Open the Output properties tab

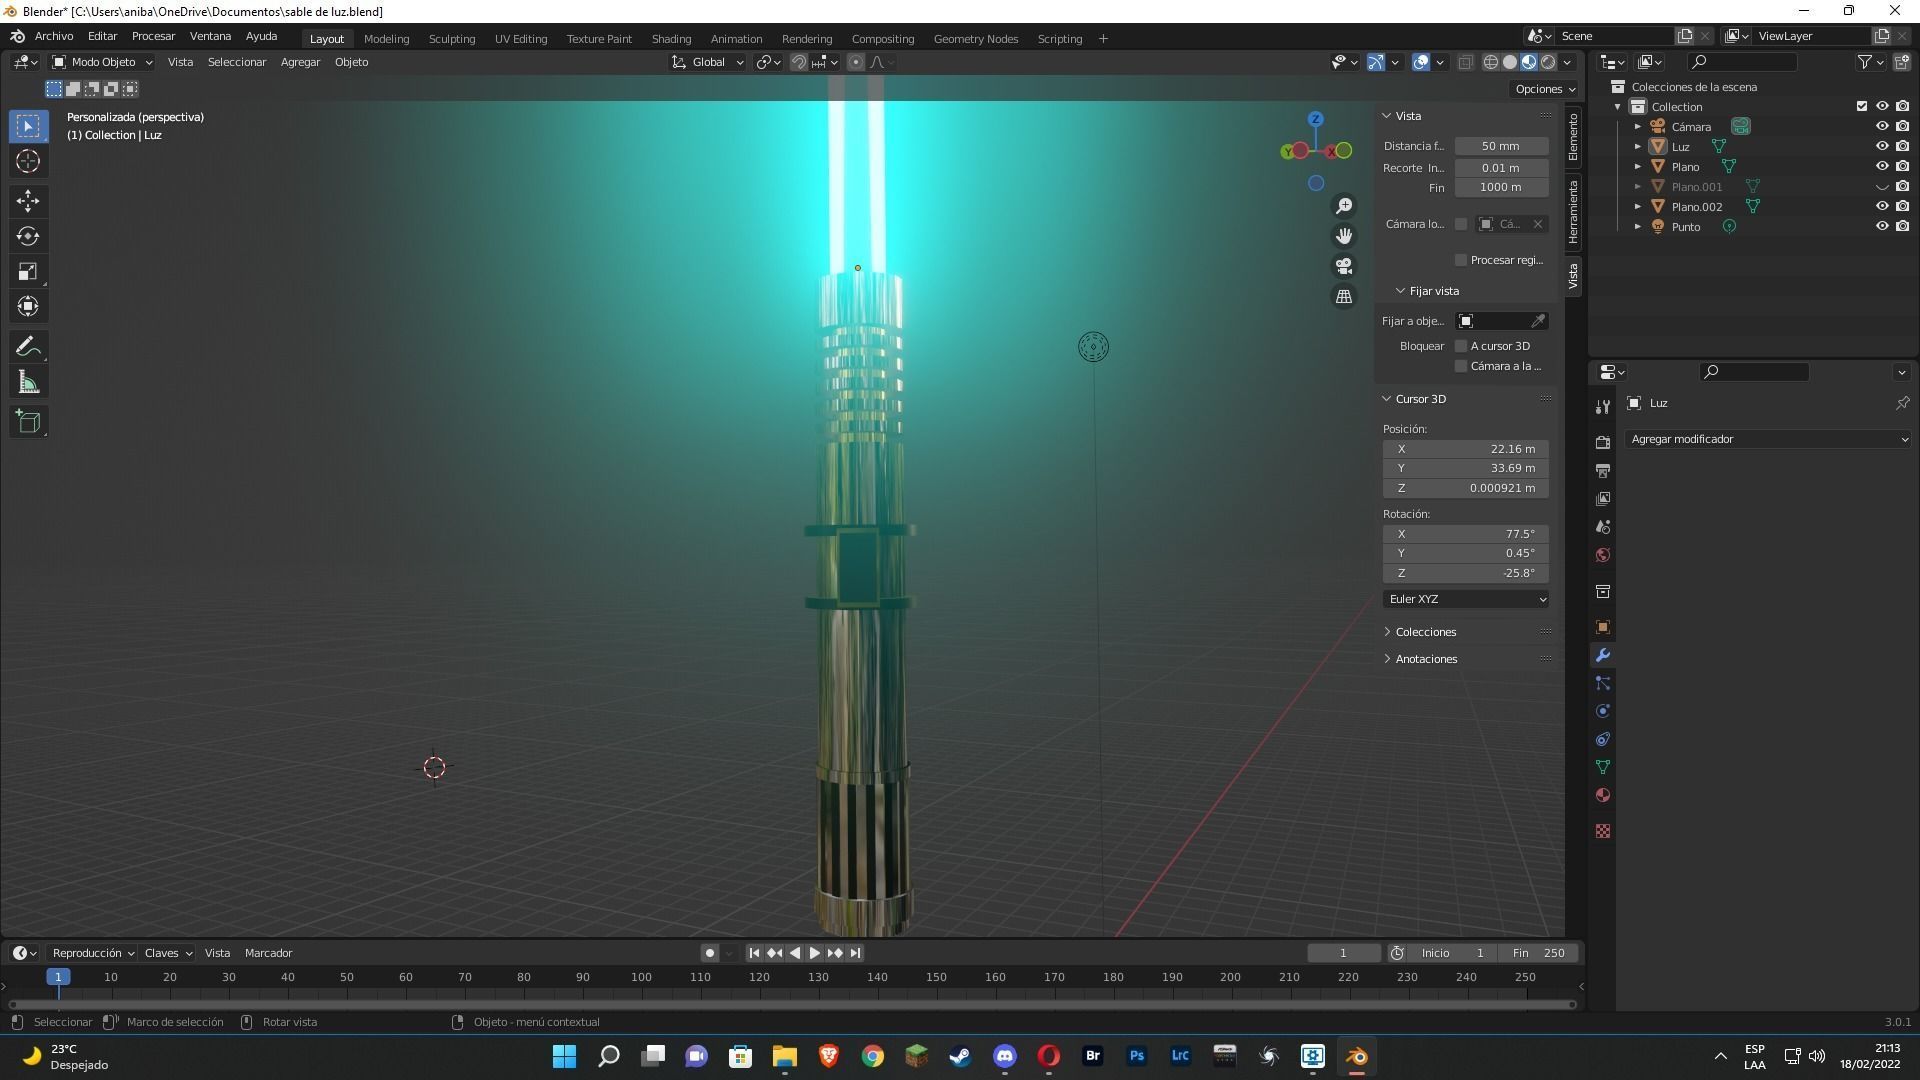(x=1603, y=470)
